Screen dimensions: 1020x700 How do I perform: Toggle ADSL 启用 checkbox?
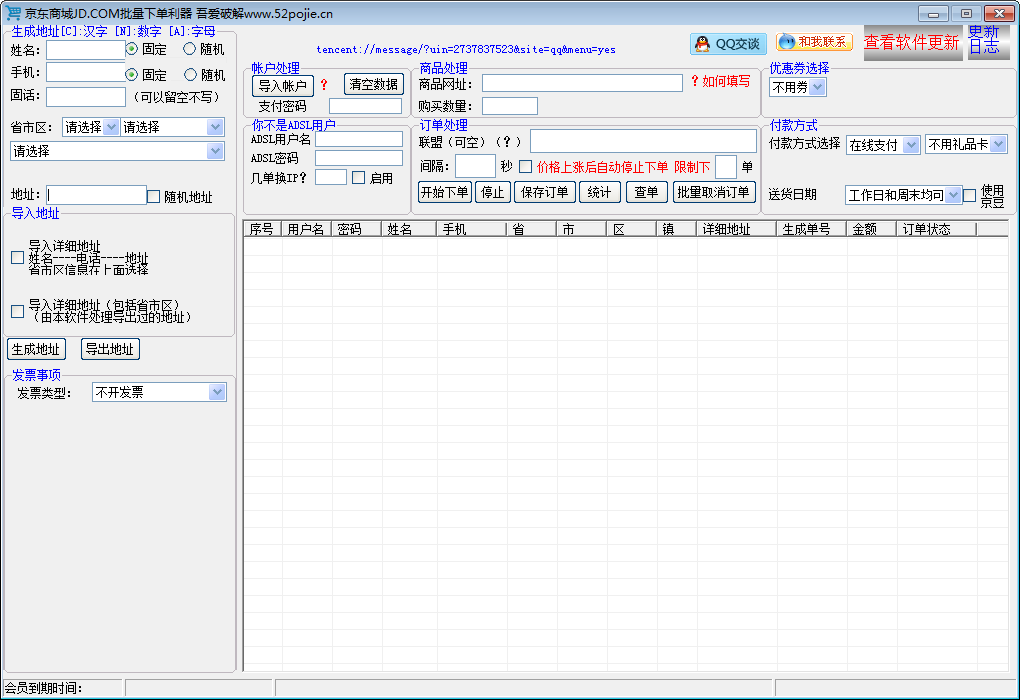point(358,178)
